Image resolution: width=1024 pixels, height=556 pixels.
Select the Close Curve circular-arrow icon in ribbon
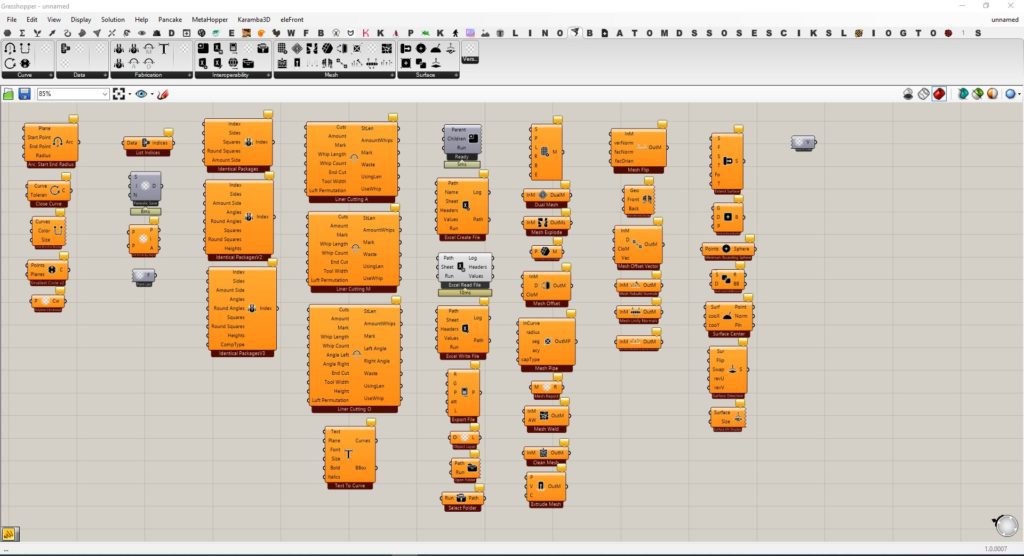[x=10, y=63]
